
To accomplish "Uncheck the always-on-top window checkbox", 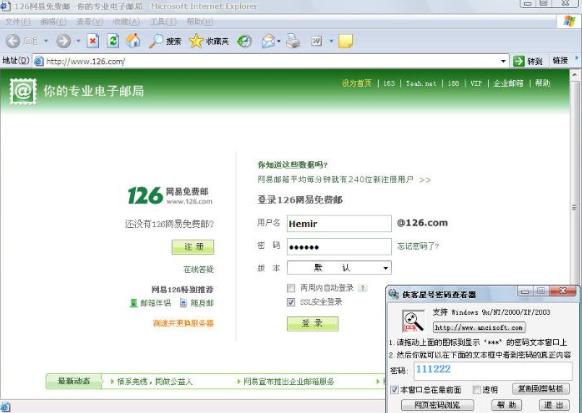I will coord(395,389).
